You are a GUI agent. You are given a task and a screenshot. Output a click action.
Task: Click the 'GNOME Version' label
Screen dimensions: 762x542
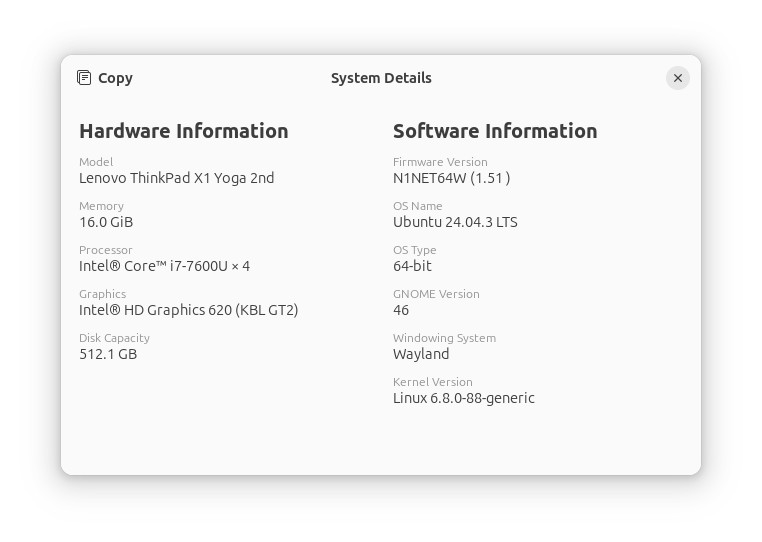click(x=436, y=294)
